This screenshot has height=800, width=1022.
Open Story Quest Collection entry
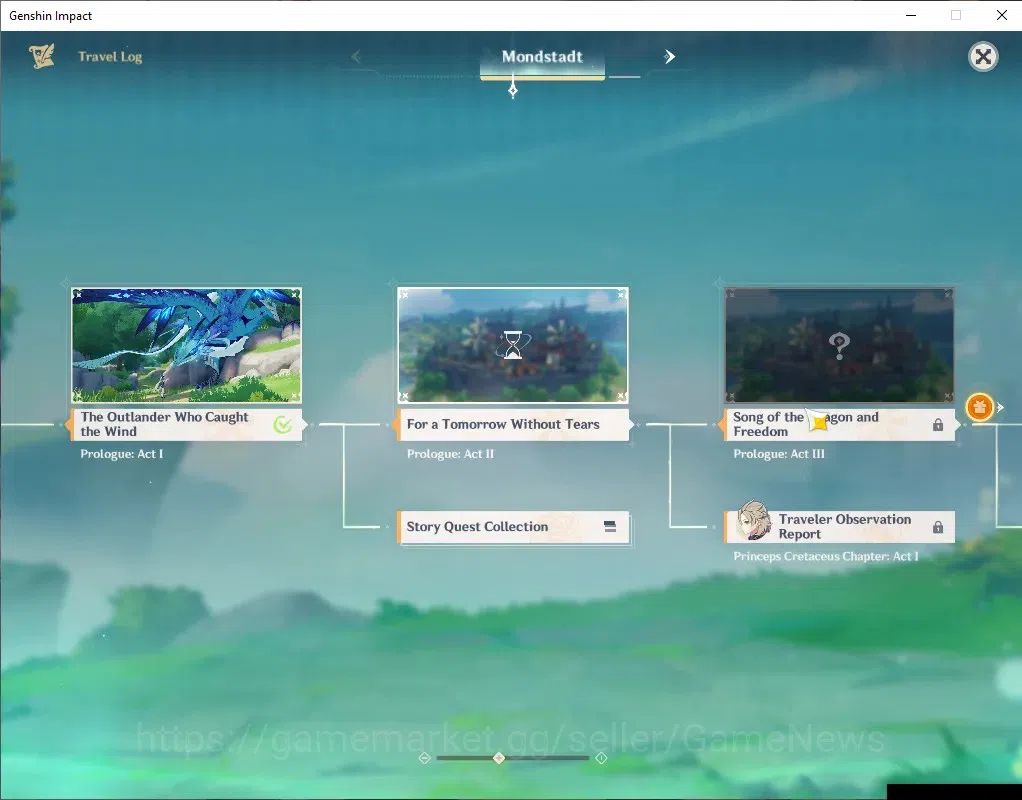[x=514, y=527]
